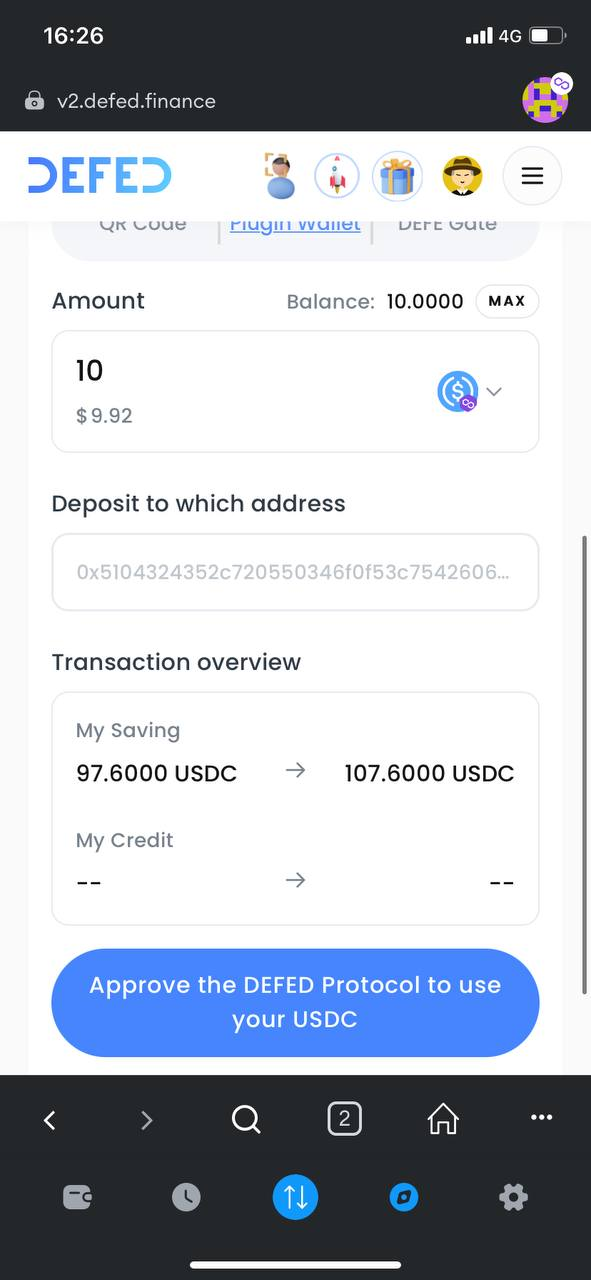Tap the hat-wearing avatar icon
This screenshot has height=1280, width=591.
pos(461,177)
